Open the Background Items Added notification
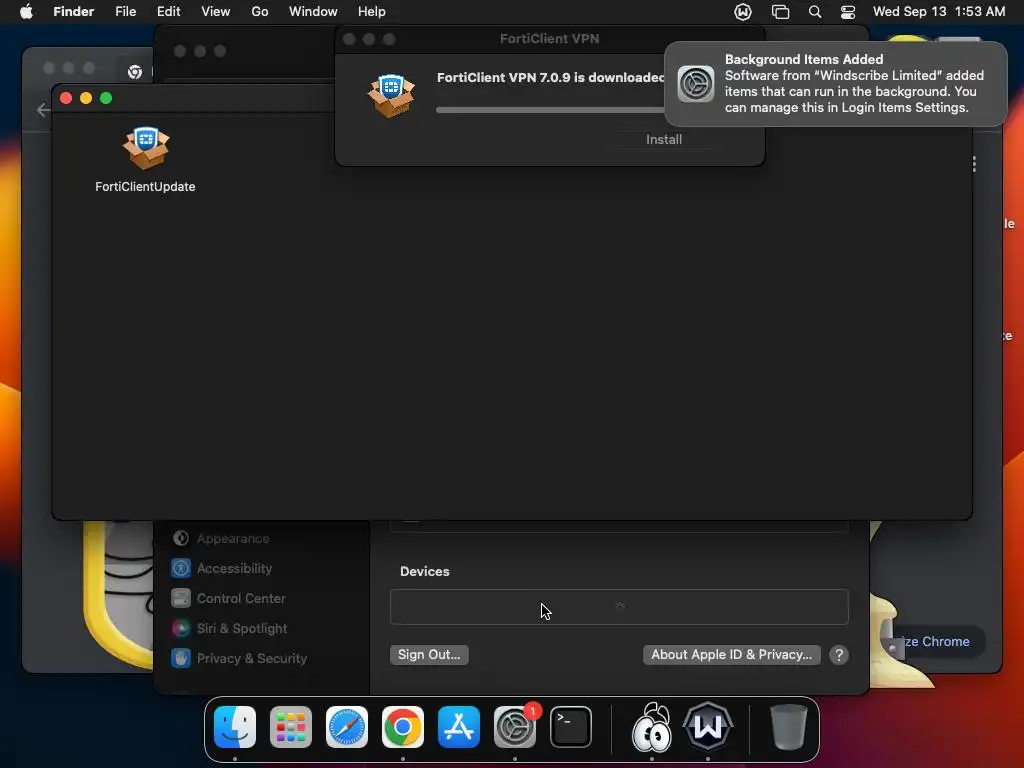Screen dimensions: 1024x768 [836, 84]
